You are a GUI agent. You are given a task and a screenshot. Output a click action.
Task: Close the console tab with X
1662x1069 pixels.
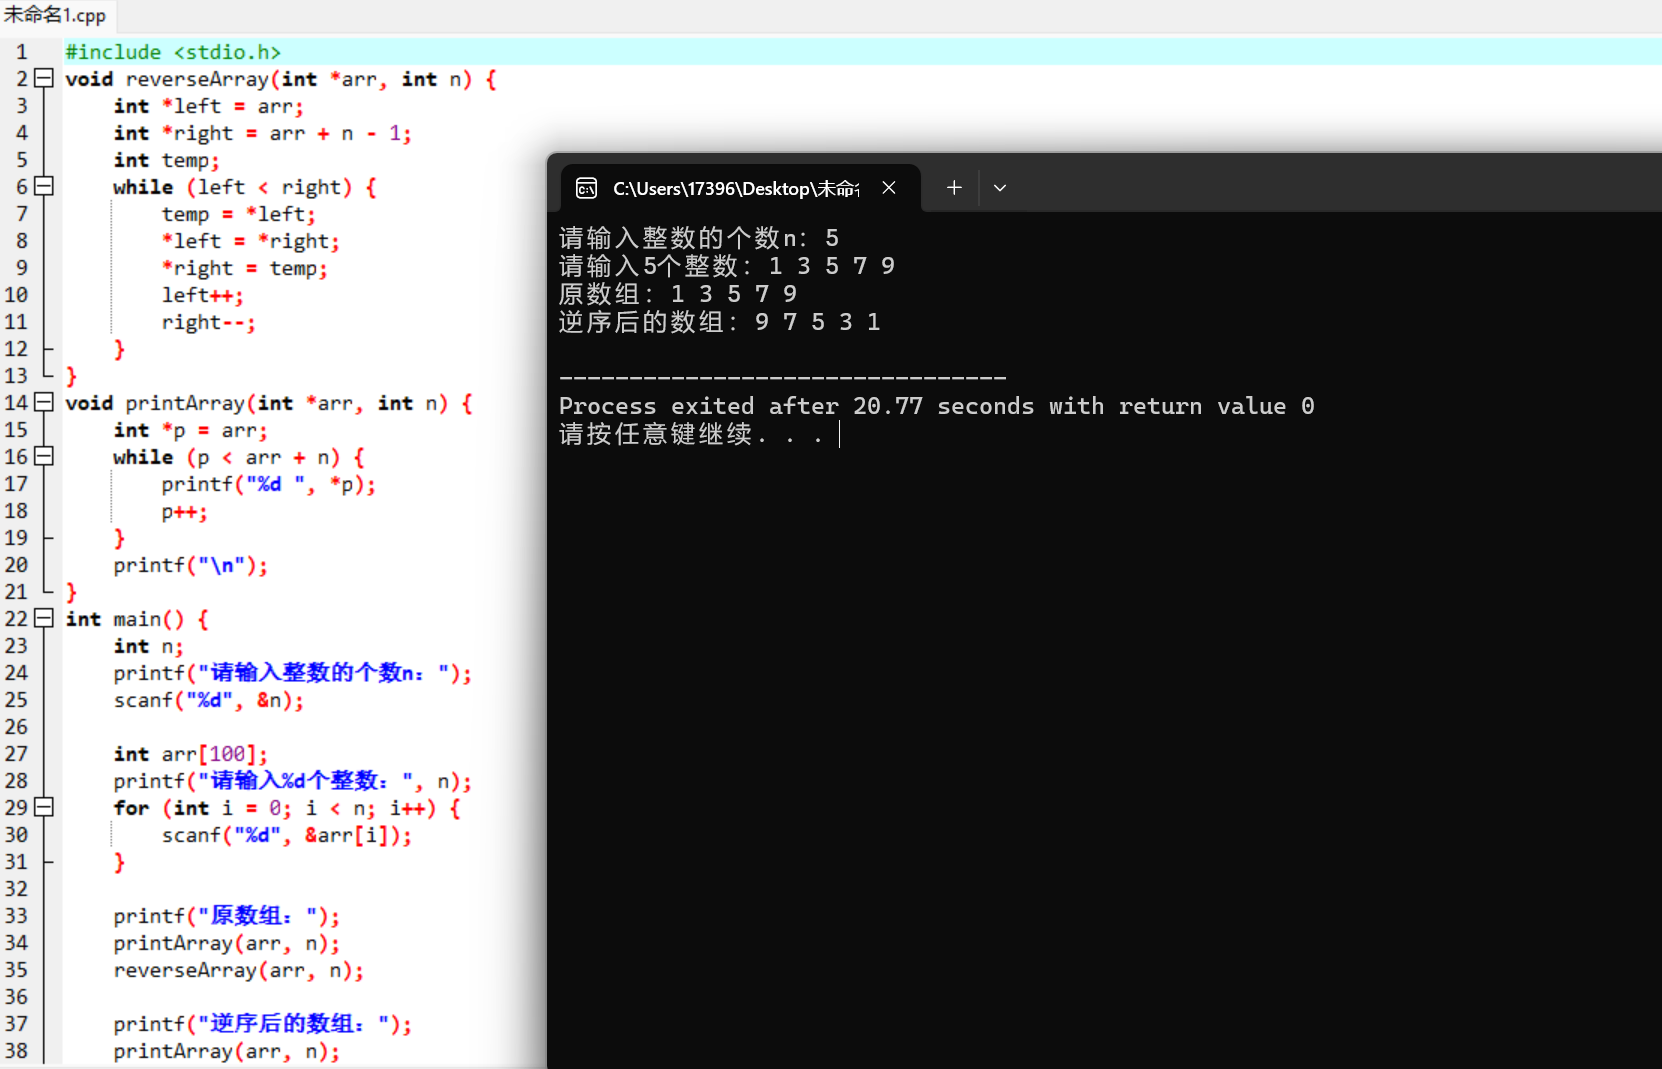pyautogui.click(x=889, y=187)
